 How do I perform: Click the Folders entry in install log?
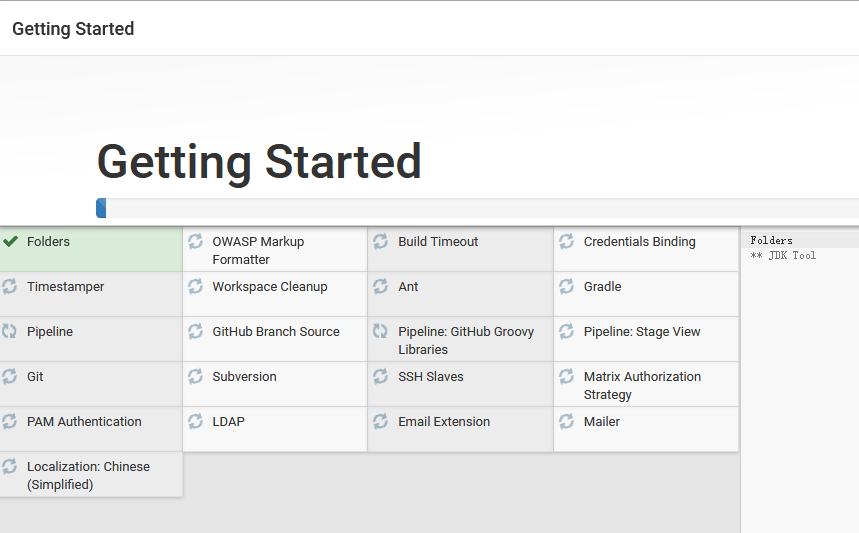(771, 240)
